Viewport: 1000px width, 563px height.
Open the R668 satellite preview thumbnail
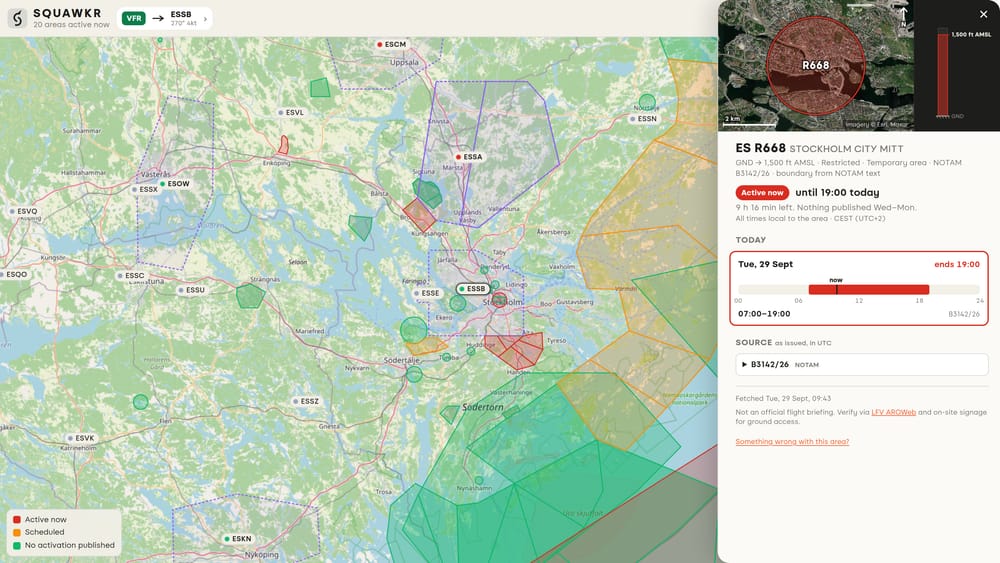click(816, 66)
